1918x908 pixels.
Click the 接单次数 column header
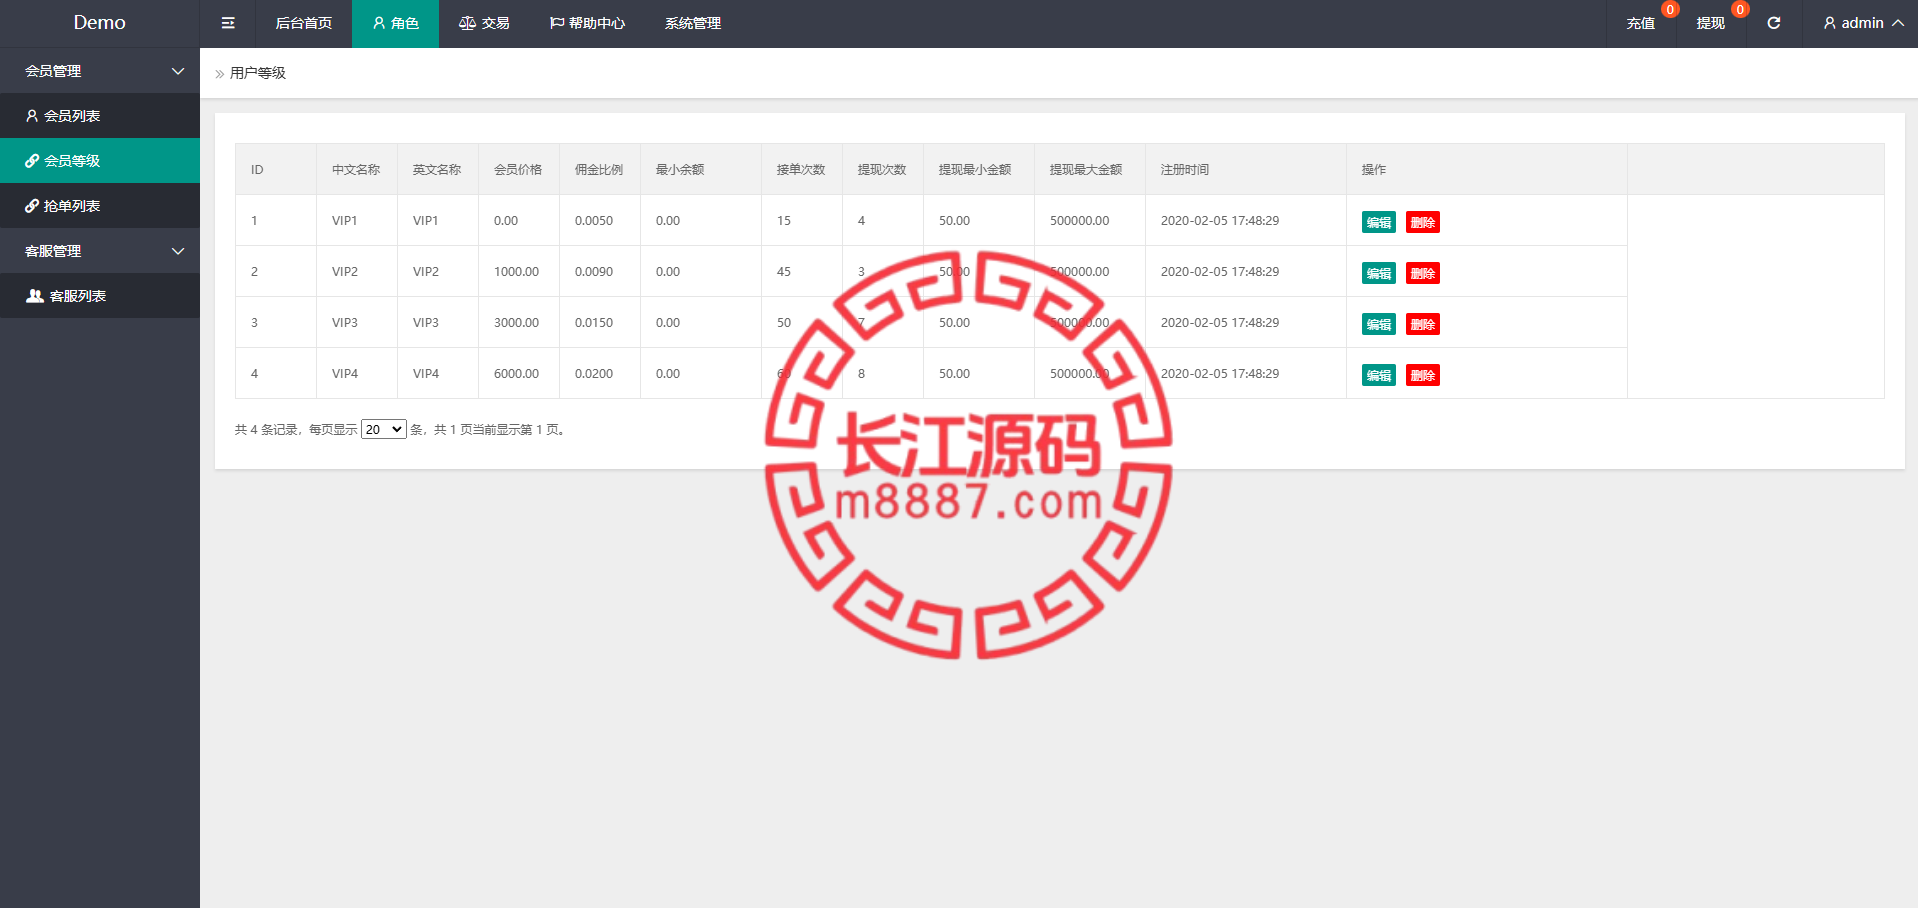point(801,170)
